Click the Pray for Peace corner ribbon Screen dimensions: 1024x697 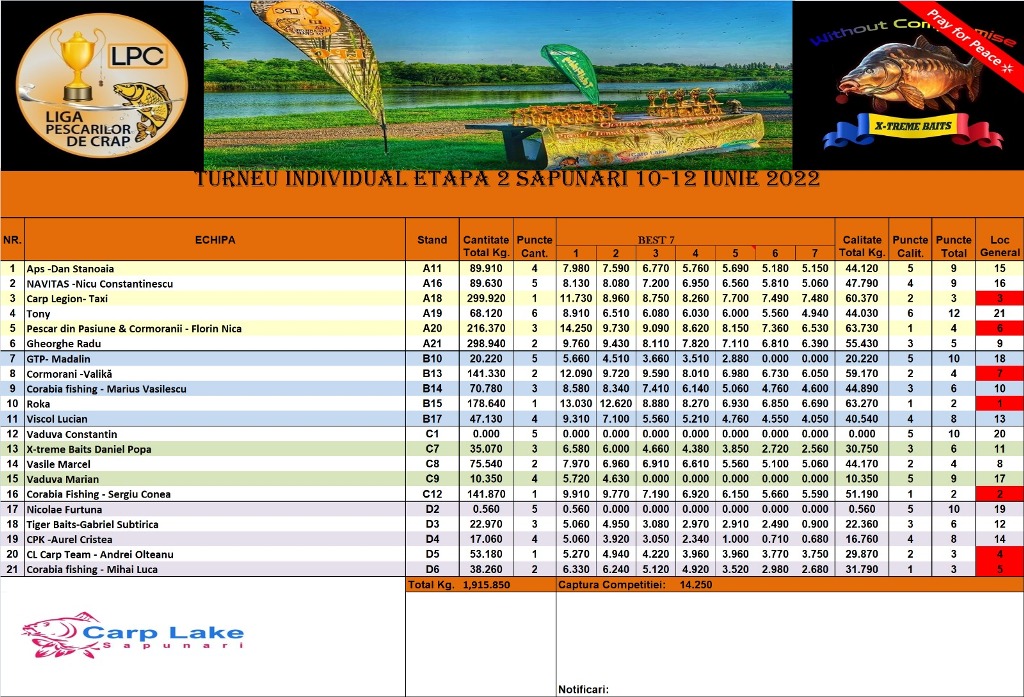tap(973, 43)
